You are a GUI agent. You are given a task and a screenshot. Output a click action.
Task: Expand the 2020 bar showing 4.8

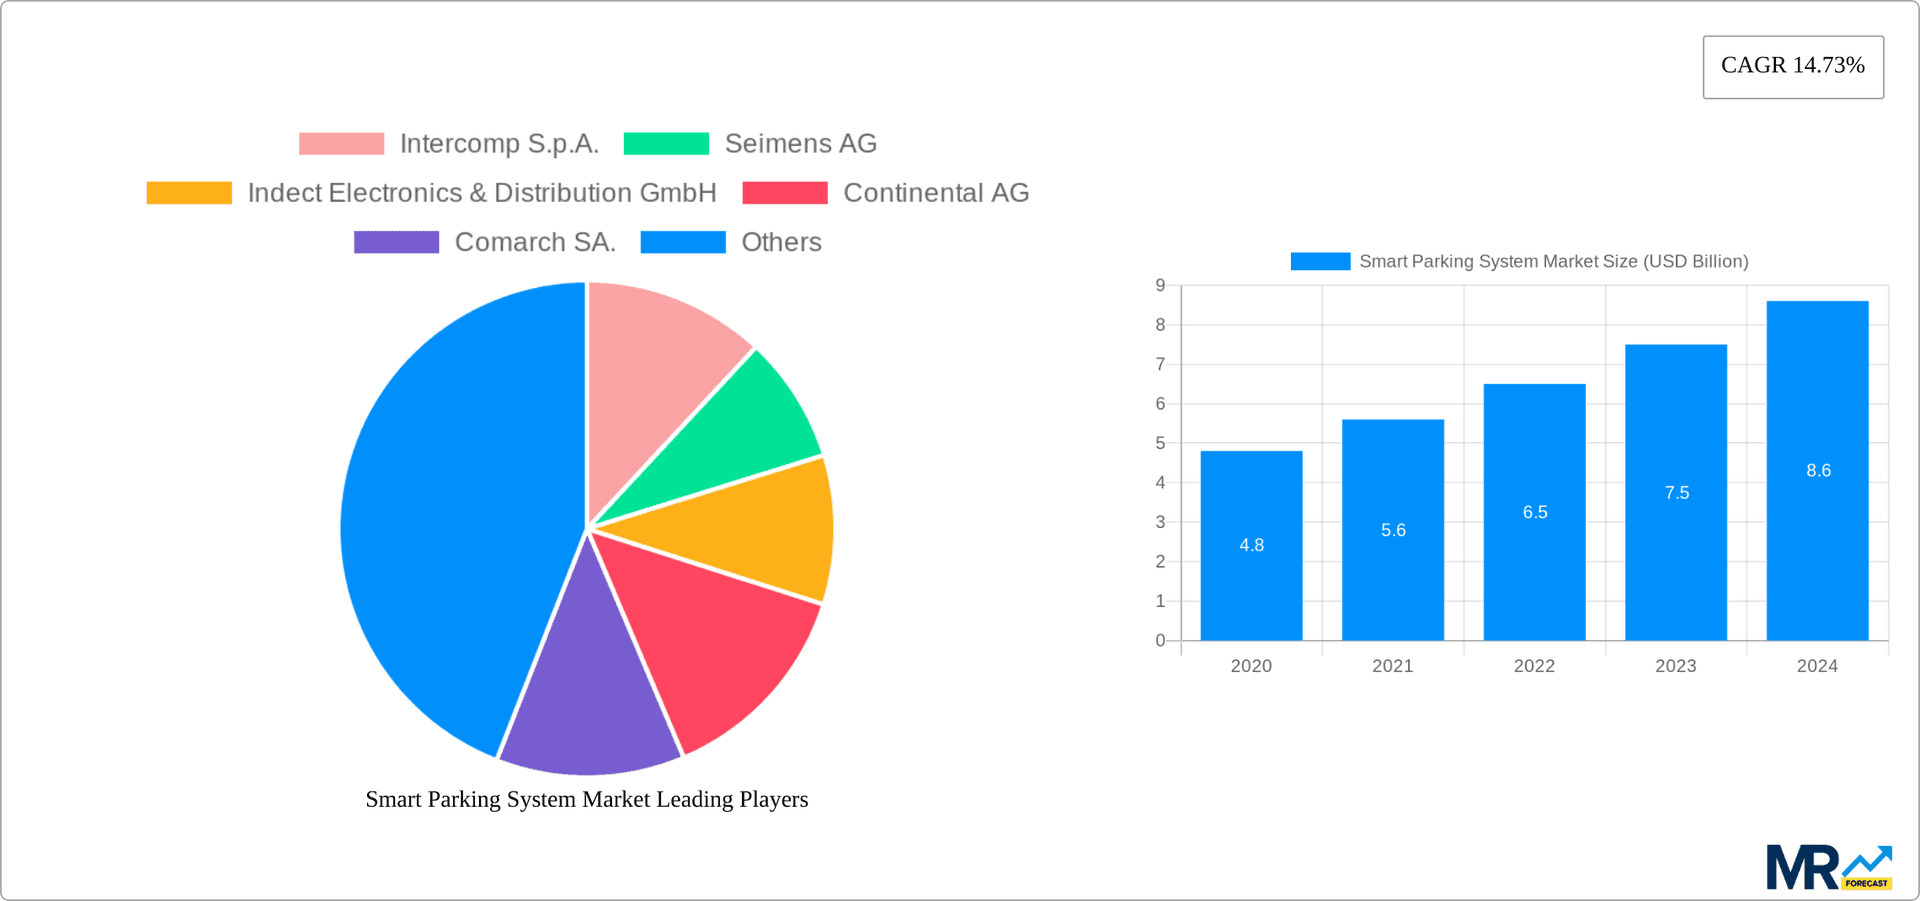pos(1251,545)
